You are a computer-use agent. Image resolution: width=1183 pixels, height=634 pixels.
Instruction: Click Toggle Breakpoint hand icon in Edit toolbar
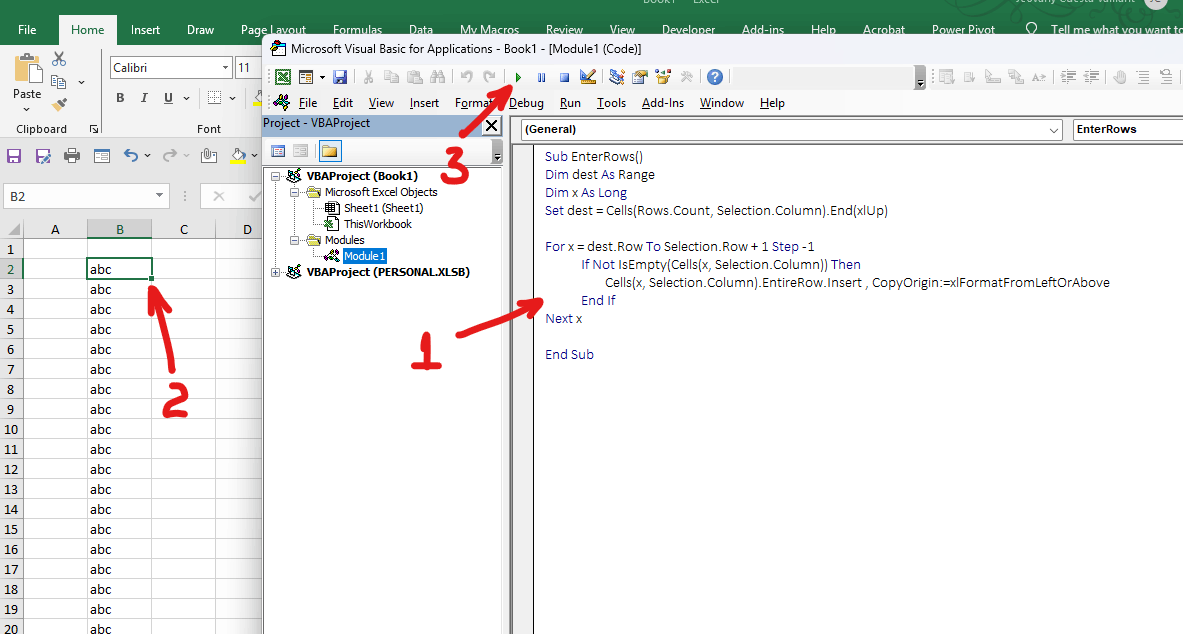click(x=1120, y=76)
